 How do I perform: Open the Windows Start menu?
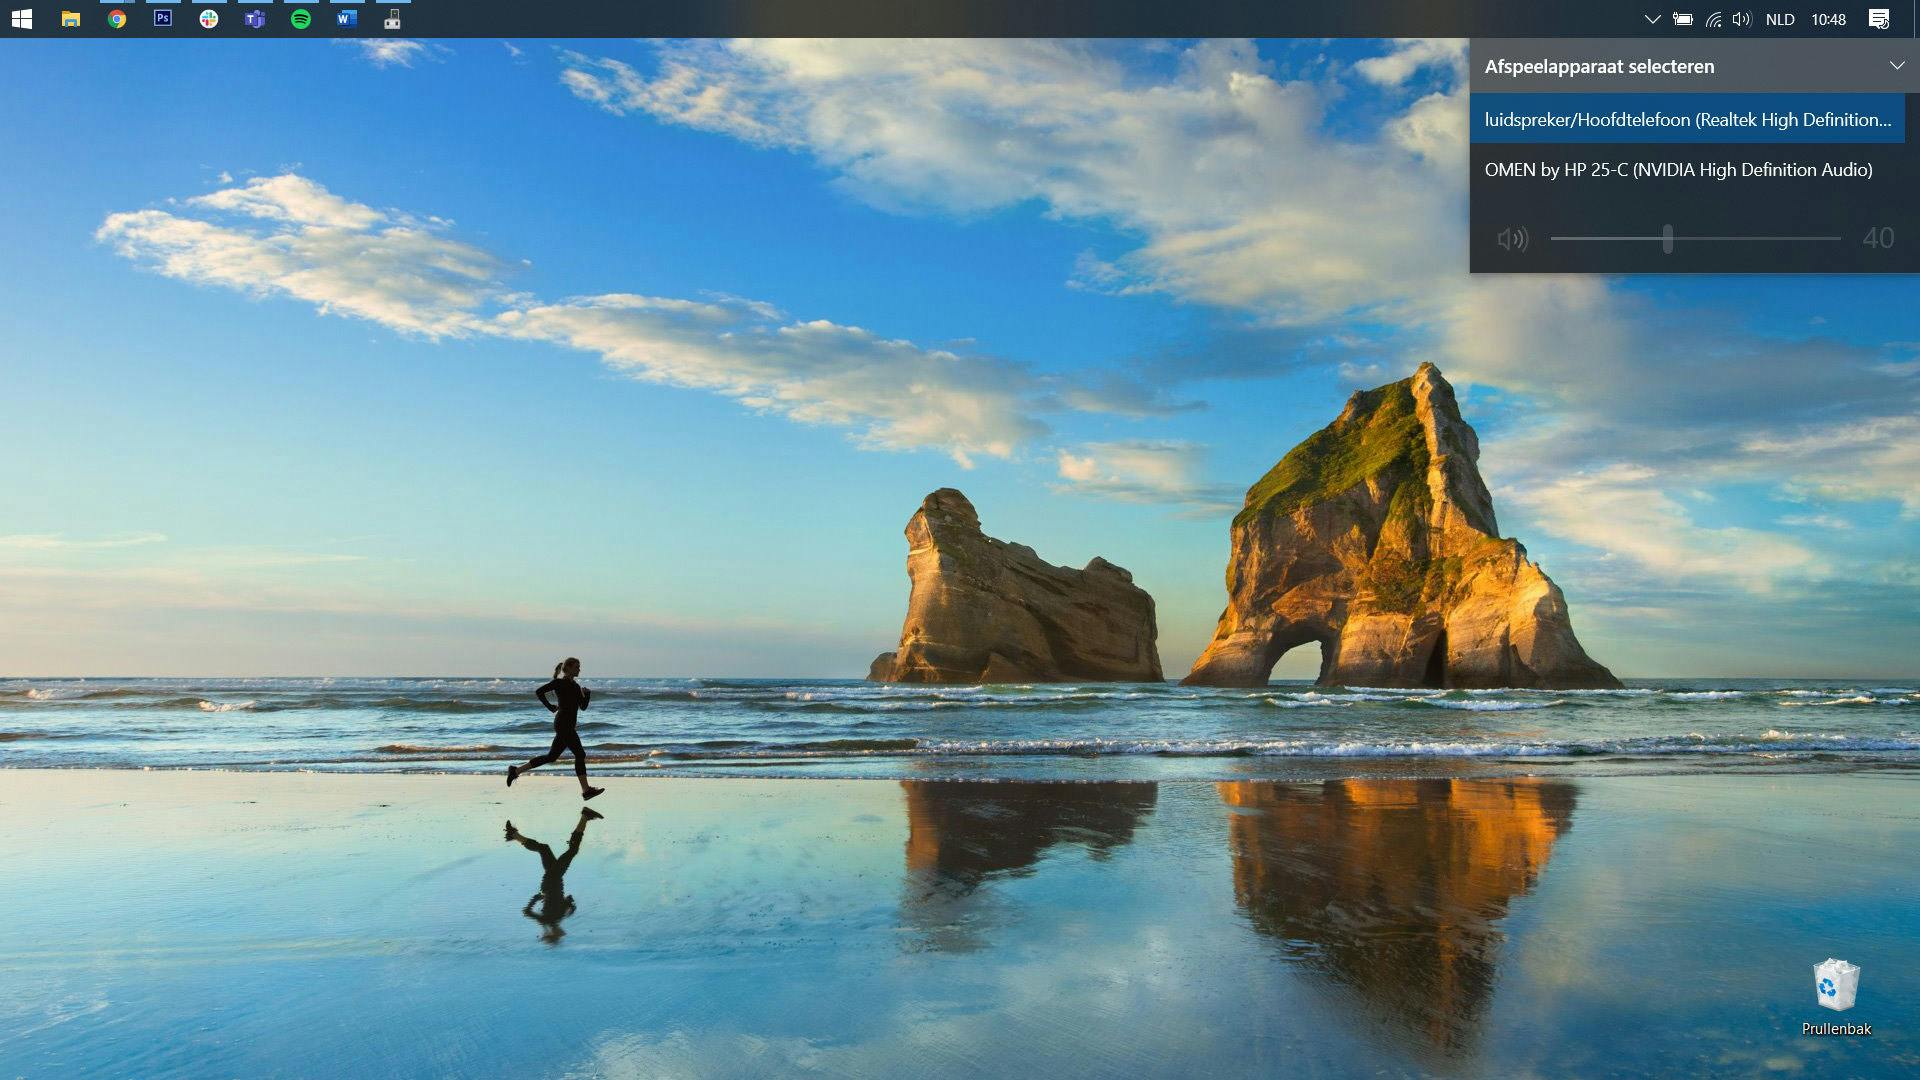coord(22,19)
